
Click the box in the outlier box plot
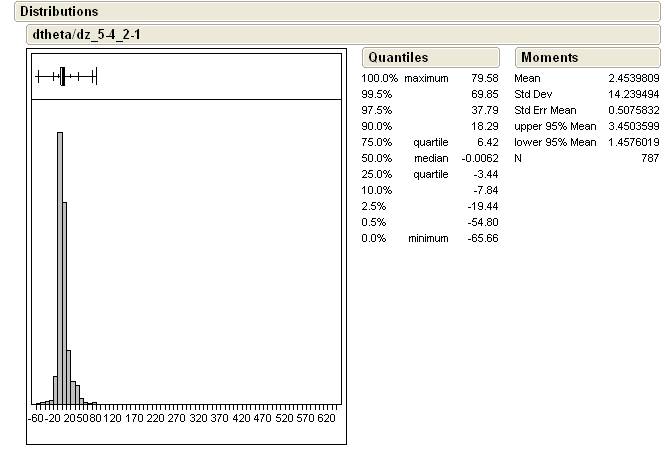(x=62, y=76)
